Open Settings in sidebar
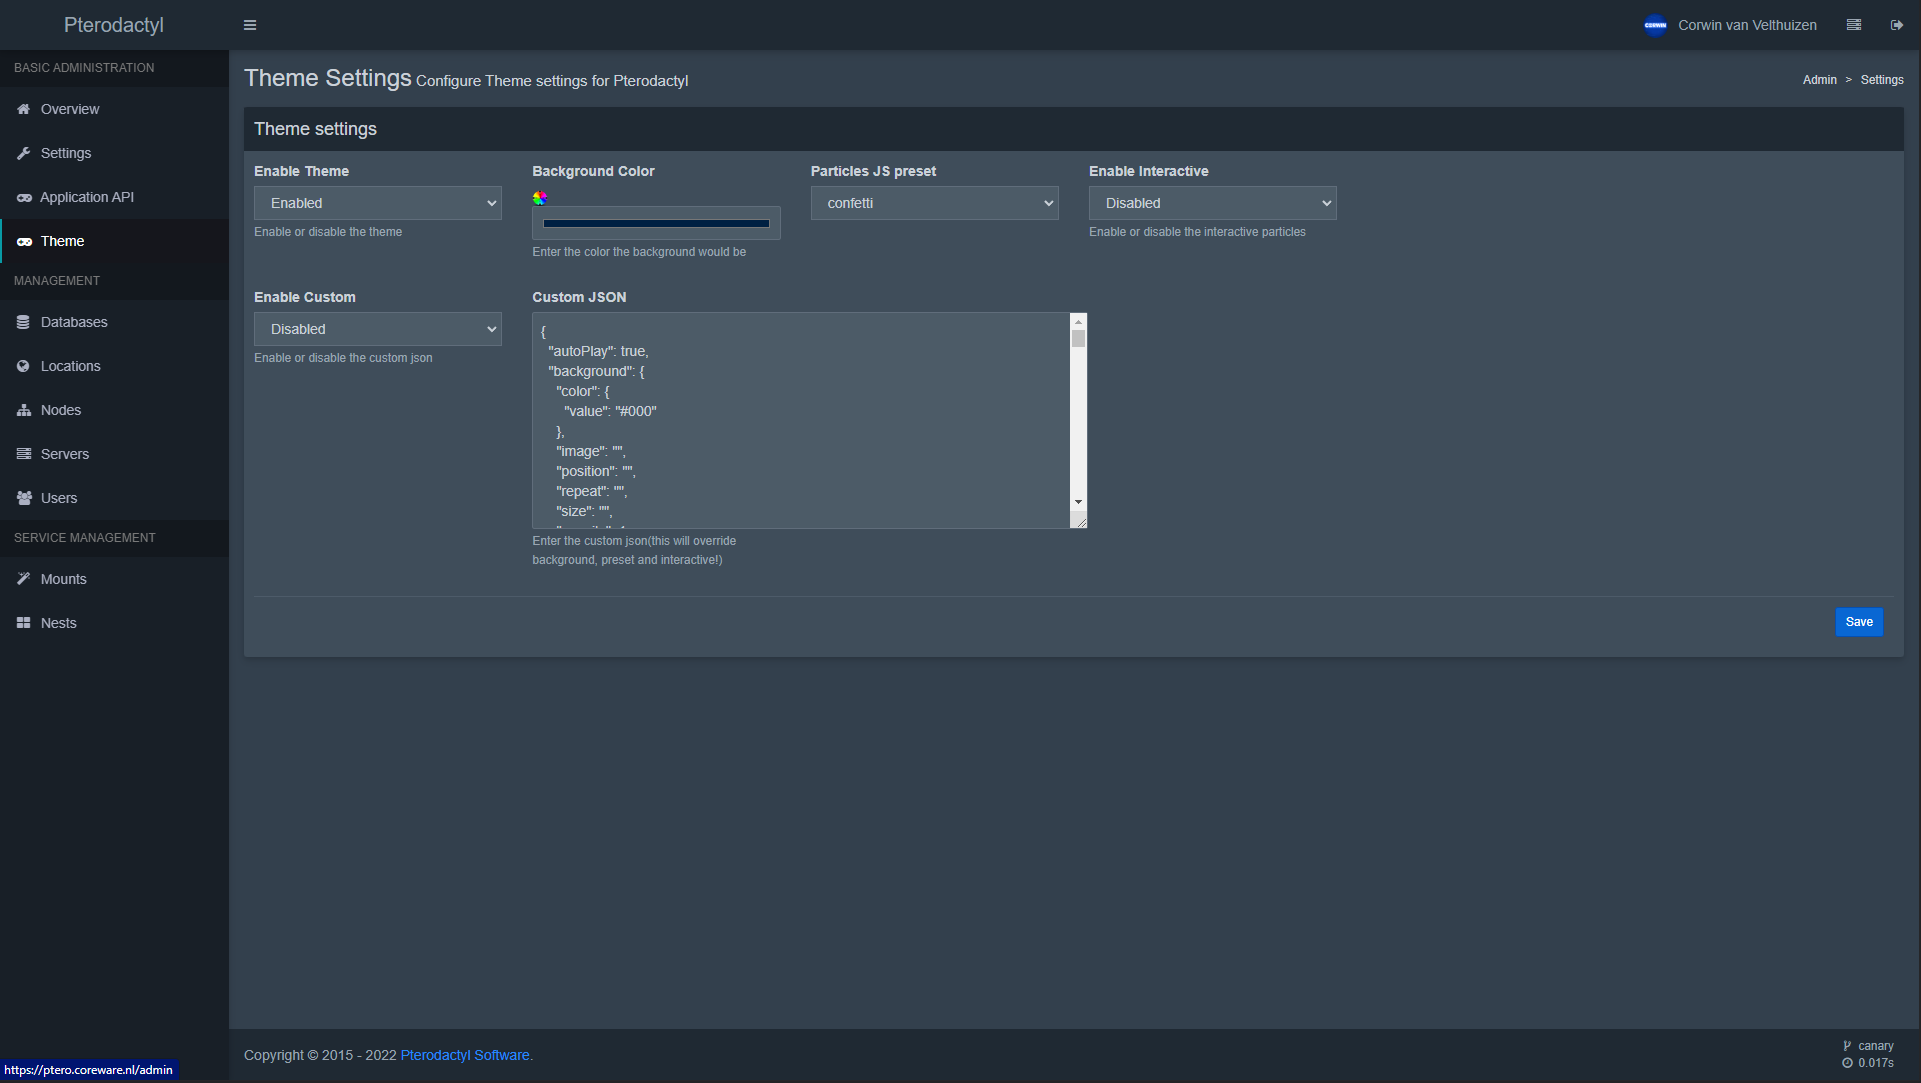Viewport: 1921px width, 1083px height. coord(114,153)
